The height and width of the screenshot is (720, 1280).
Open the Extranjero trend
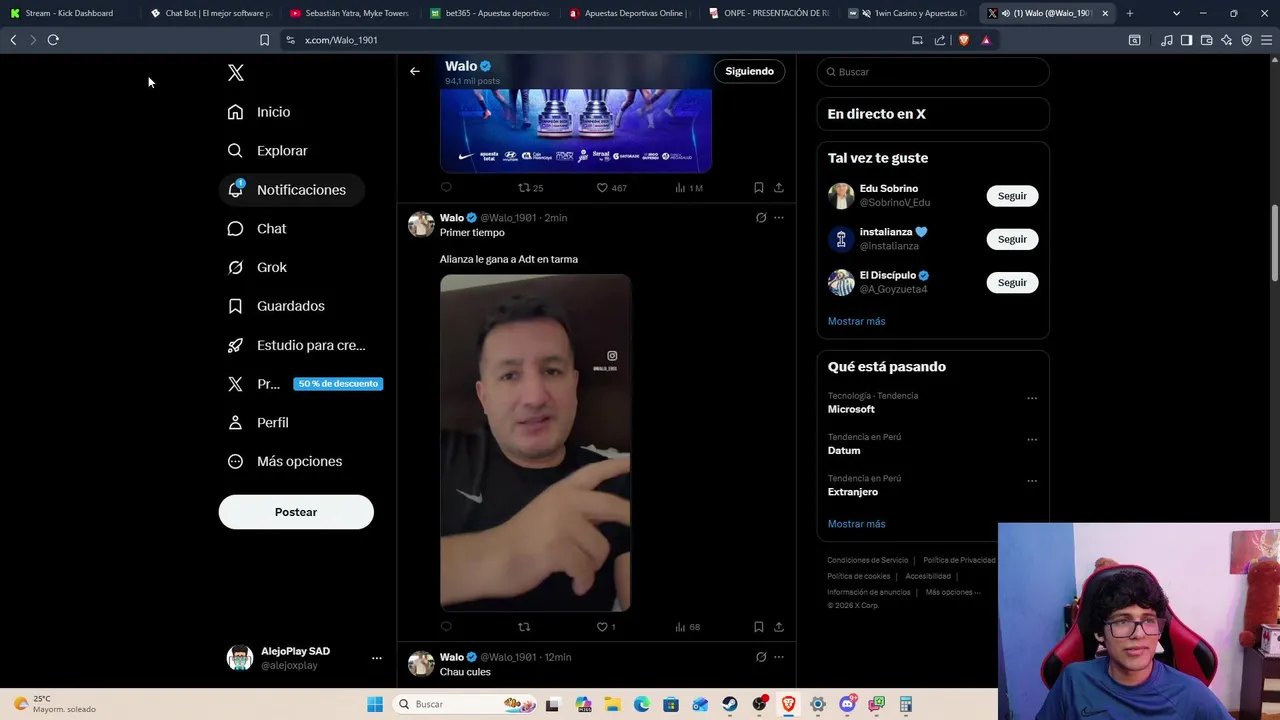click(x=853, y=492)
